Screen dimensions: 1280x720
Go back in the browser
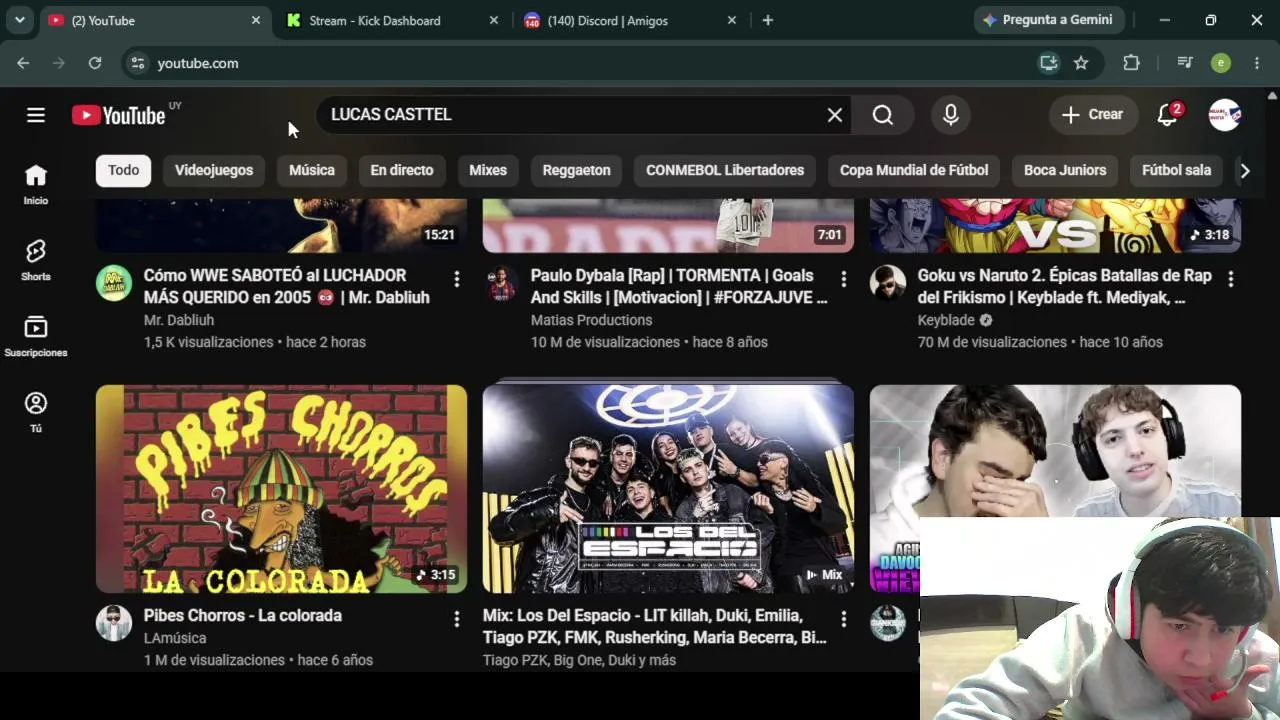[x=23, y=63]
